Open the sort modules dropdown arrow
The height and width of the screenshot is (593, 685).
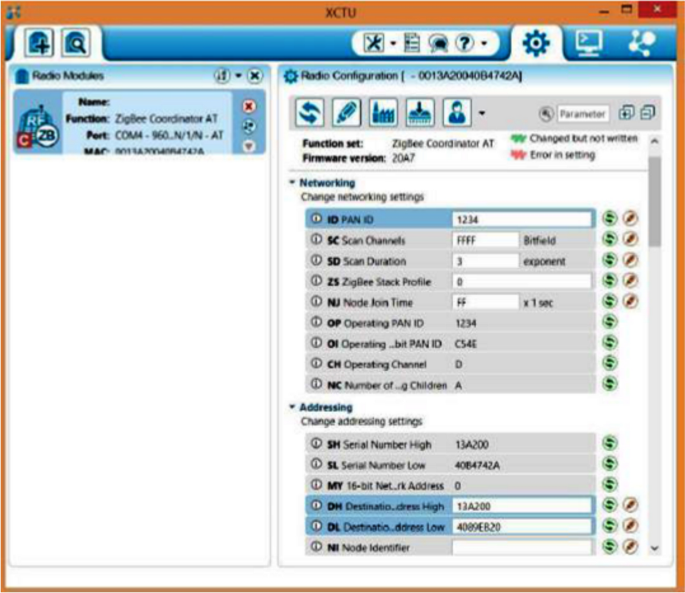(238, 76)
